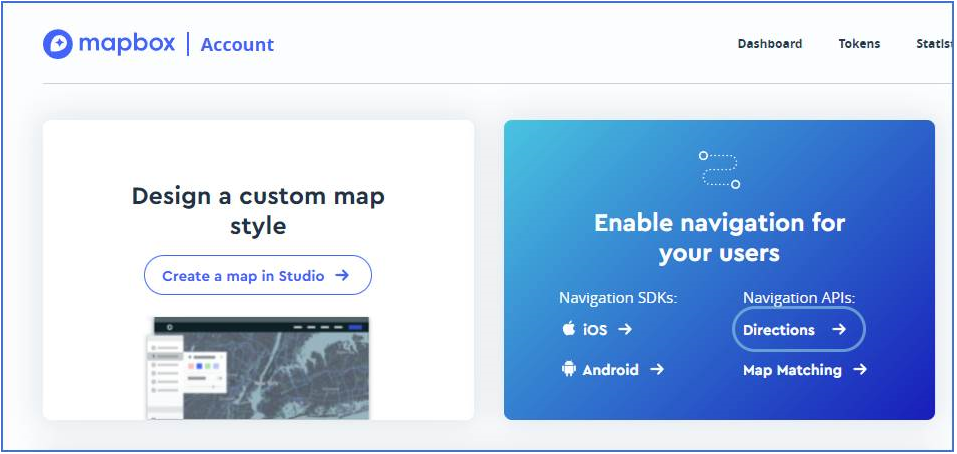Click the Android robot icon
The width and height of the screenshot is (957, 454).
pos(569,369)
